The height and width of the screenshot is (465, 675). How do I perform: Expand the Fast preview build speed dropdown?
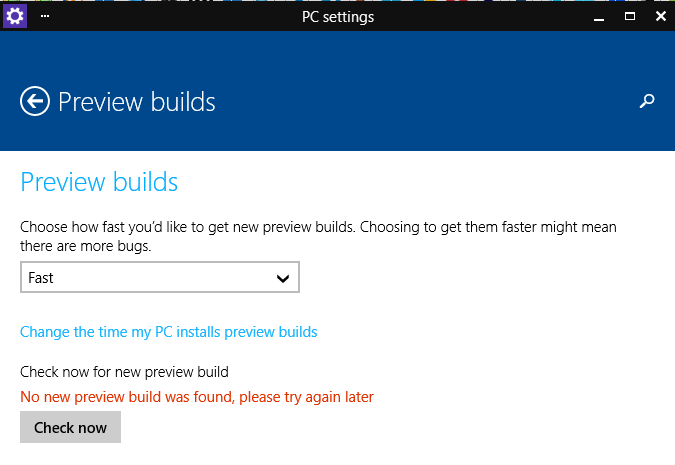coord(160,278)
